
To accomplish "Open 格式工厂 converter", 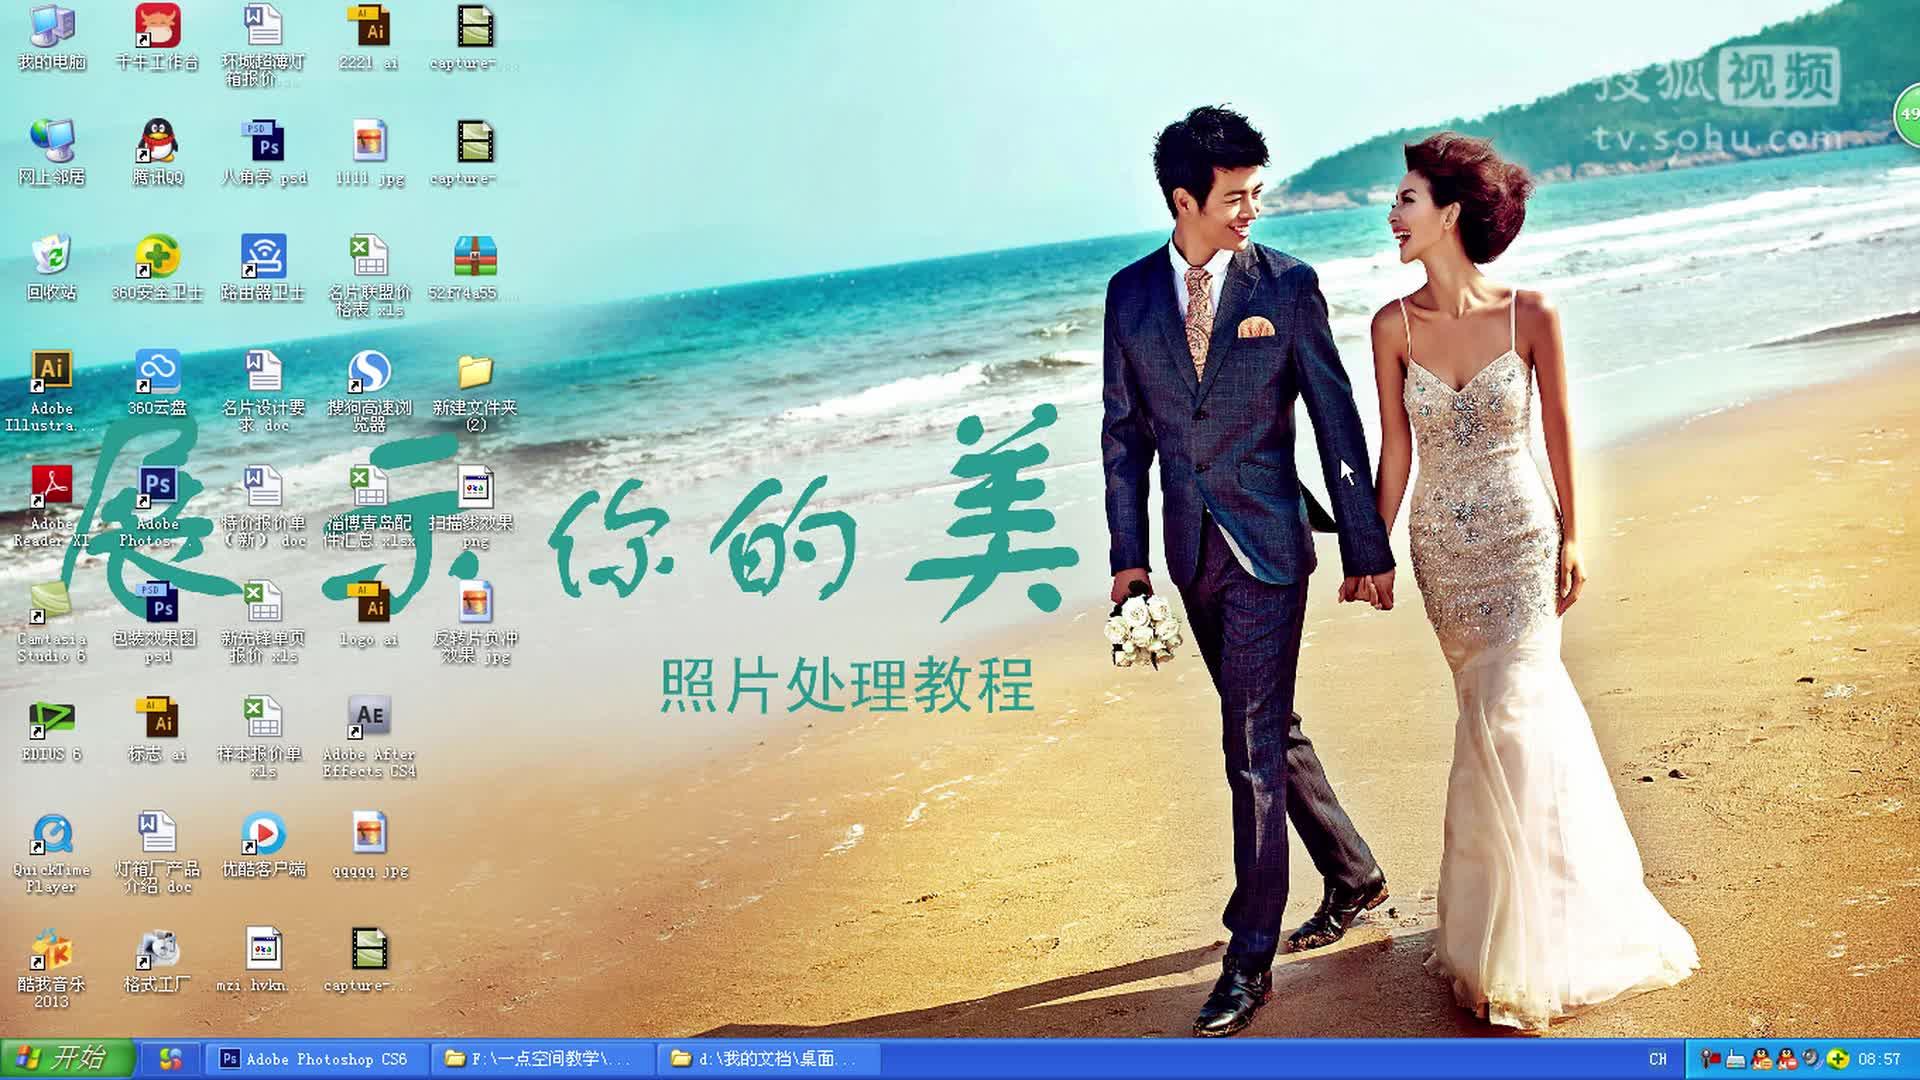I will (157, 949).
